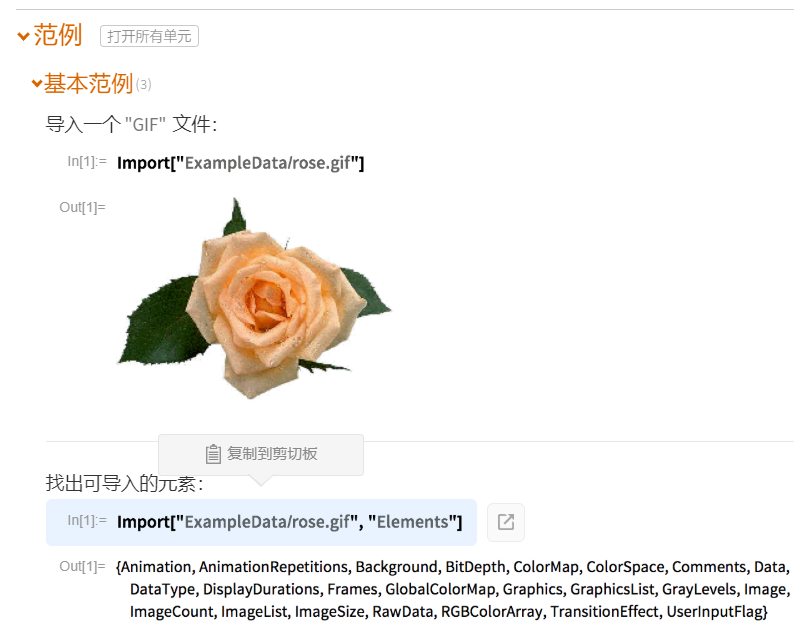Image resolution: width=794 pixels, height=638 pixels.
Task: Collapse the 范例 section chevron
Action: tap(23, 36)
